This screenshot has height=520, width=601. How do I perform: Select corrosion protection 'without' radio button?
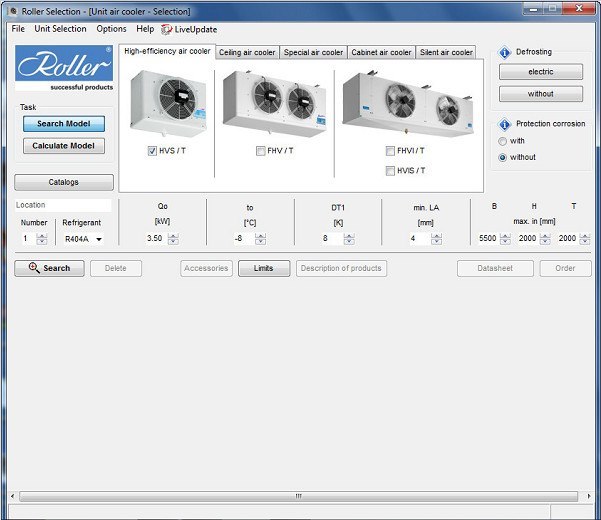502,157
